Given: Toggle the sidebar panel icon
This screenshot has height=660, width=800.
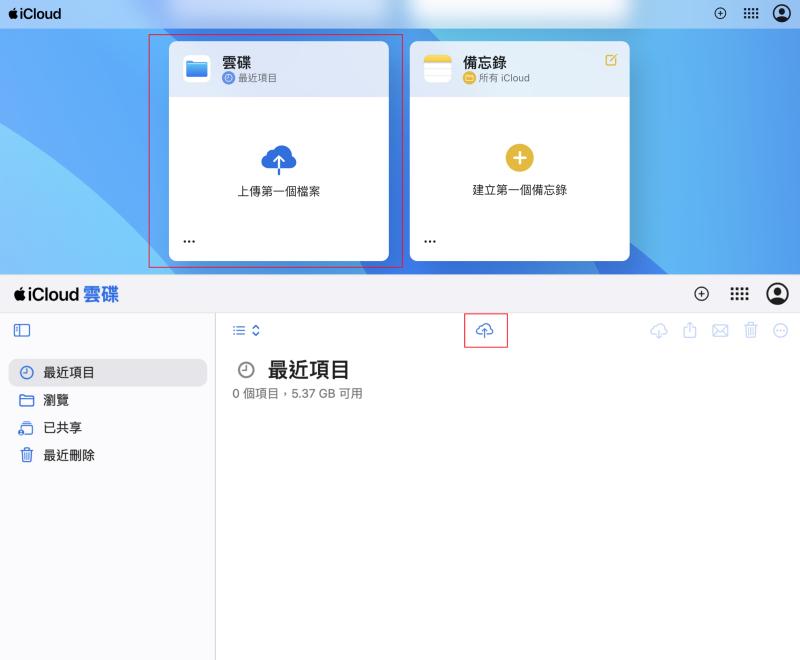Looking at the screenshot, I should coord(22,331).
